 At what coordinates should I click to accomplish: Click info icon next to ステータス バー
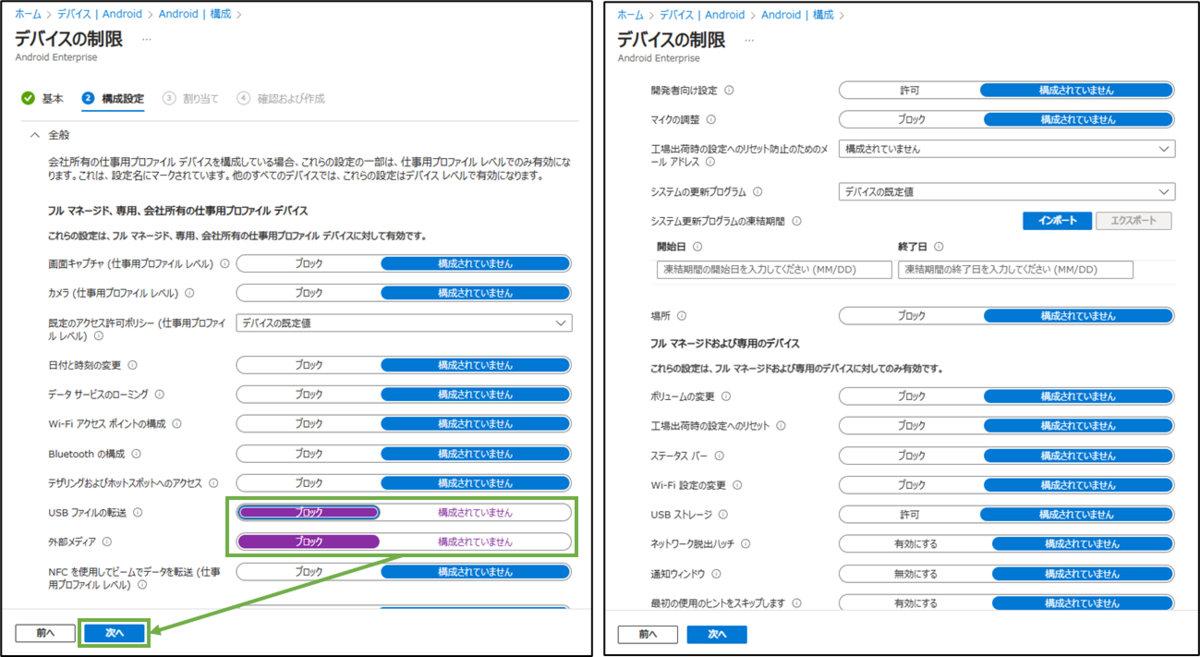pyautogui.click(x=719, y=455)
